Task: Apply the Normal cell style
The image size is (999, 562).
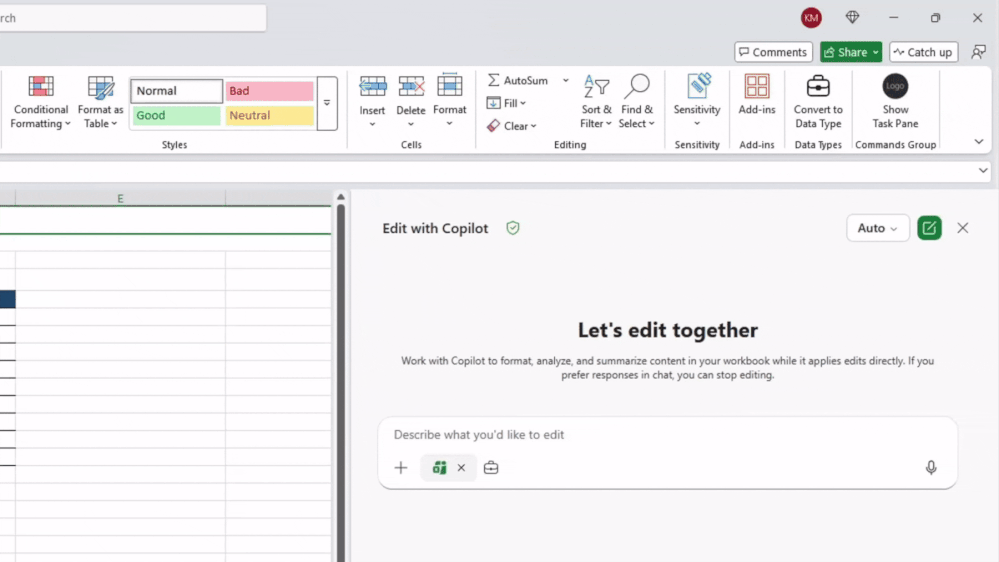Action: 176,90
